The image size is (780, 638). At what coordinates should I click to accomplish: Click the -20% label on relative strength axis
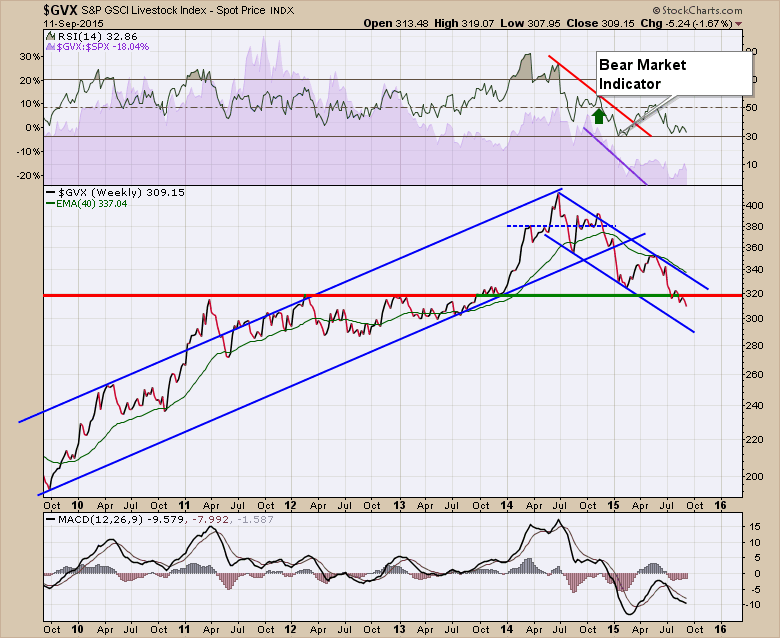(x=28, y=176)
